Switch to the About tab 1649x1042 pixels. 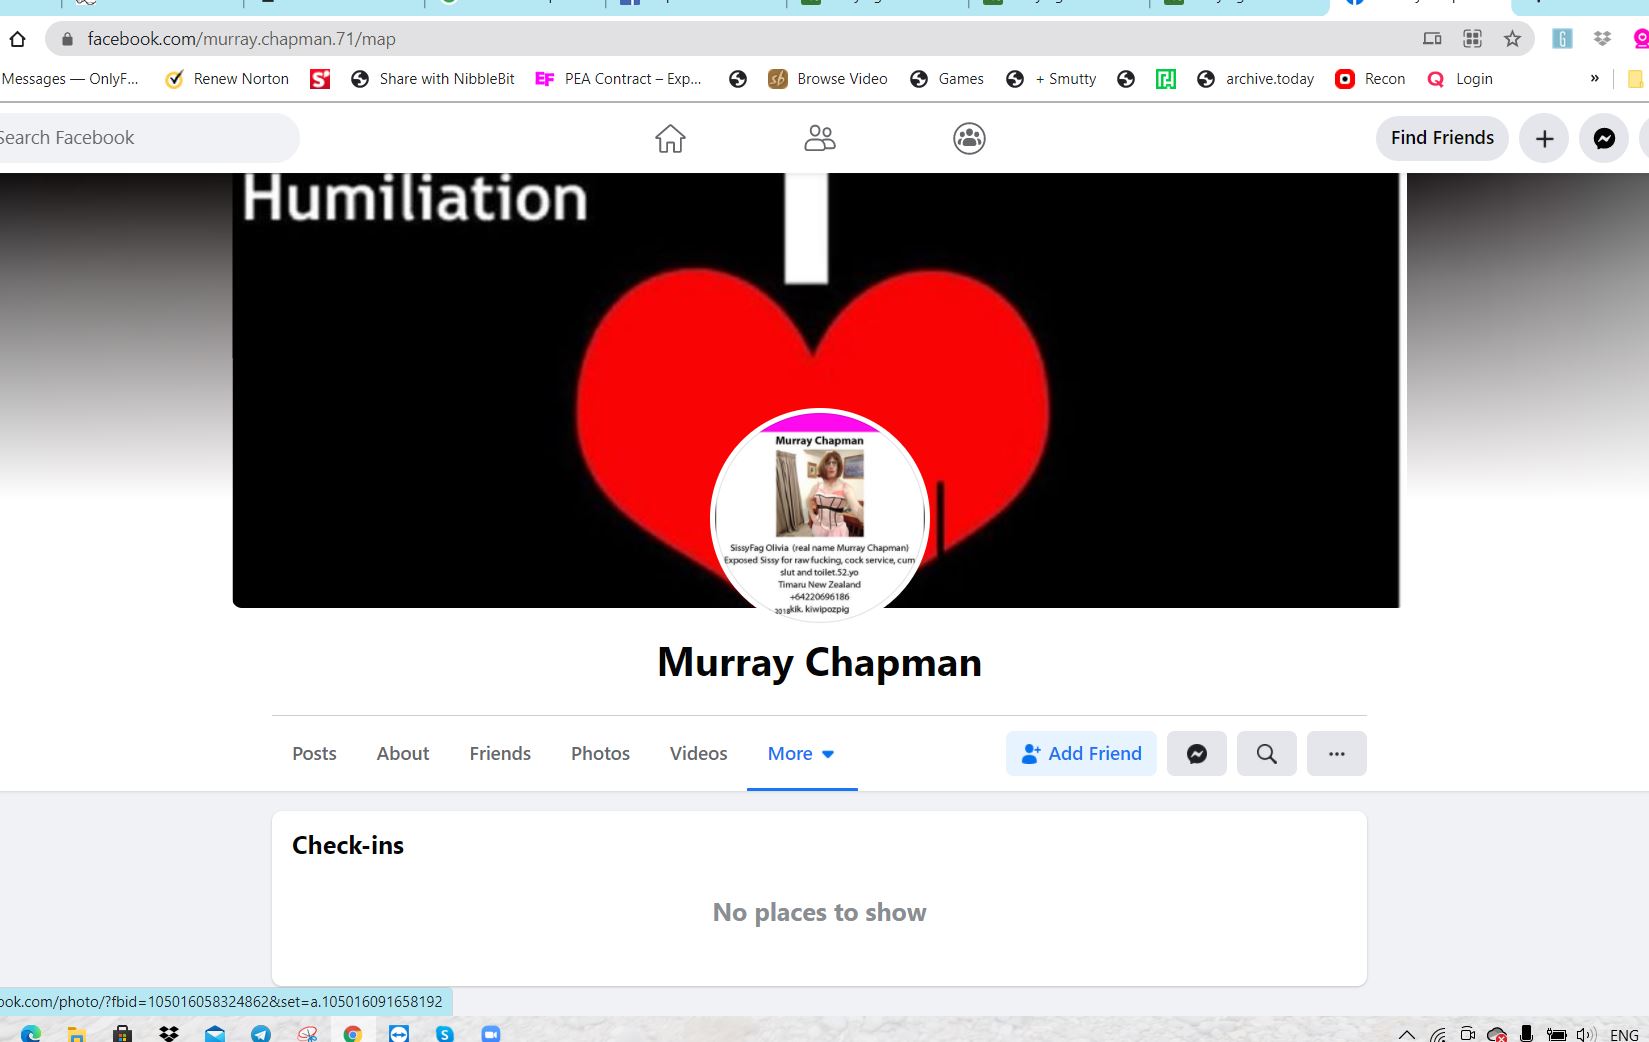(402, 753)
